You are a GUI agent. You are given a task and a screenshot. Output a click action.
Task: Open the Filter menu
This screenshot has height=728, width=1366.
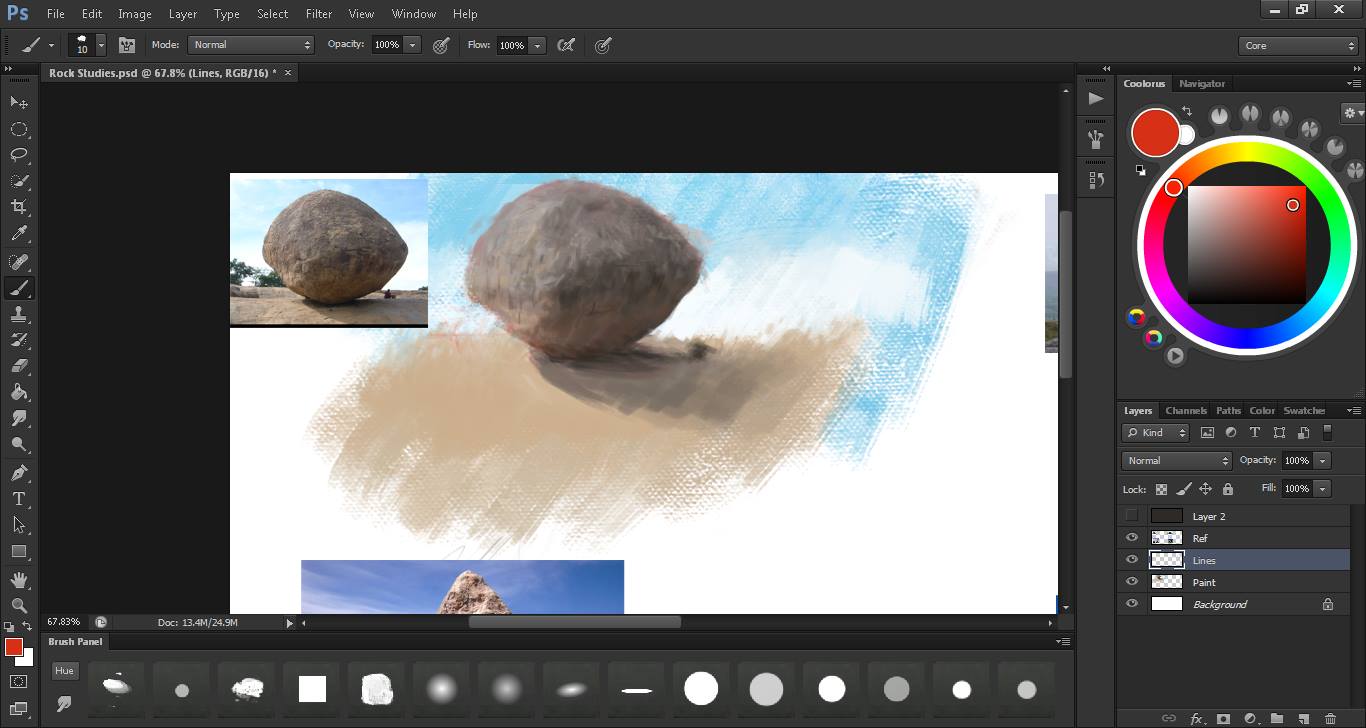[x=319, y=14]
